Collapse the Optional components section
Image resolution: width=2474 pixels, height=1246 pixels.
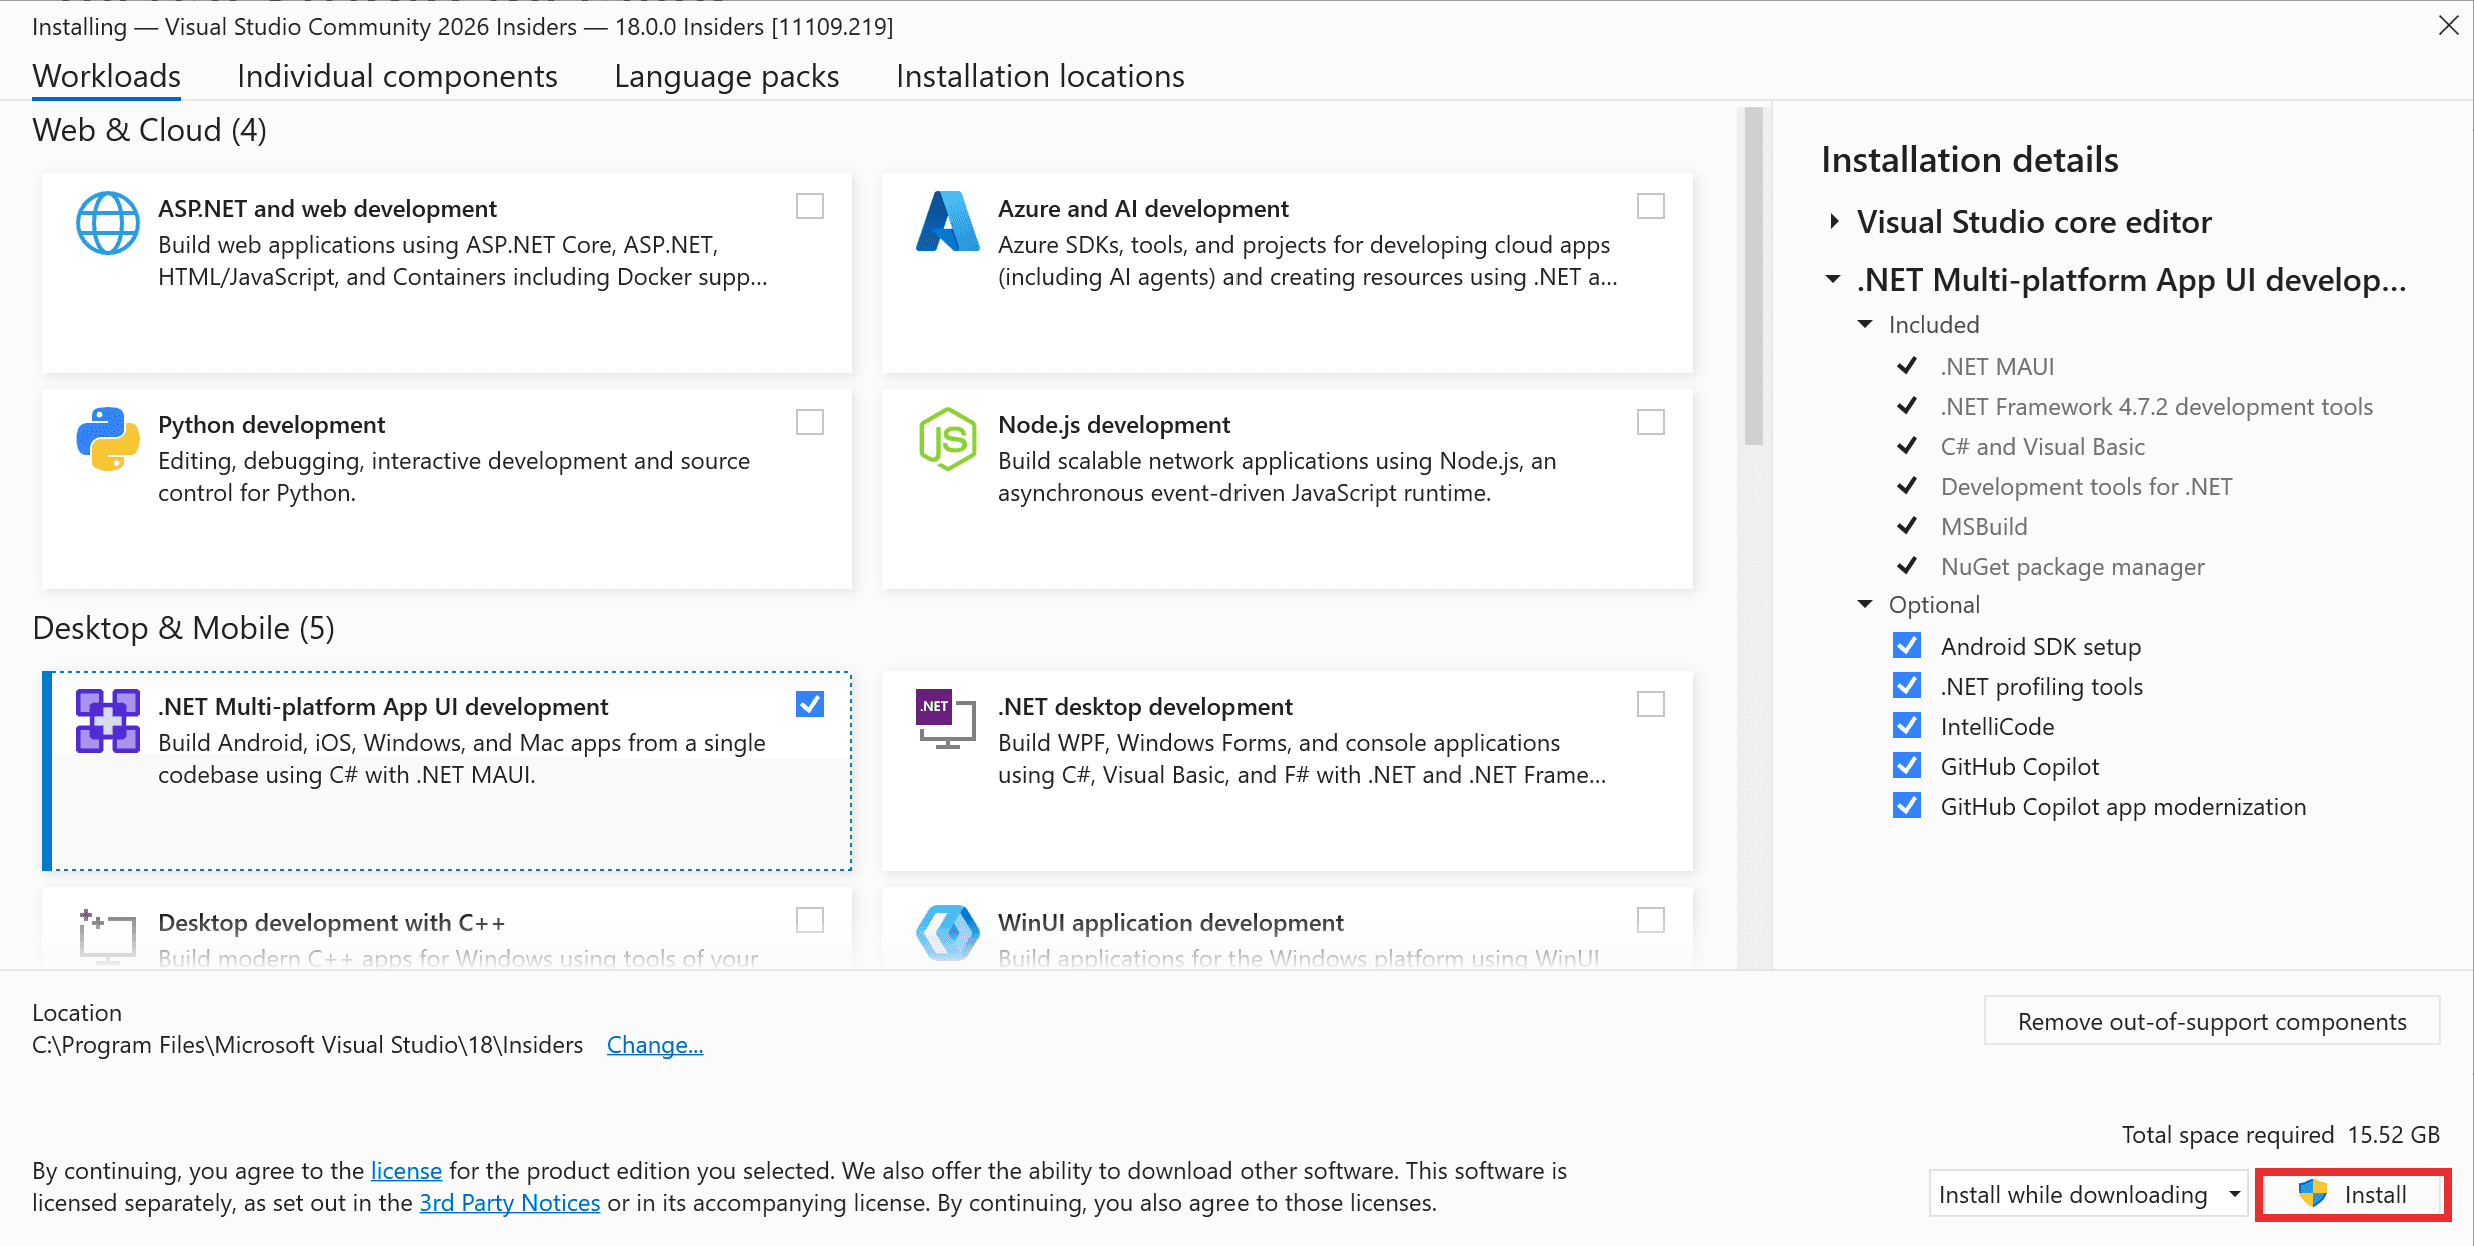1865,604
